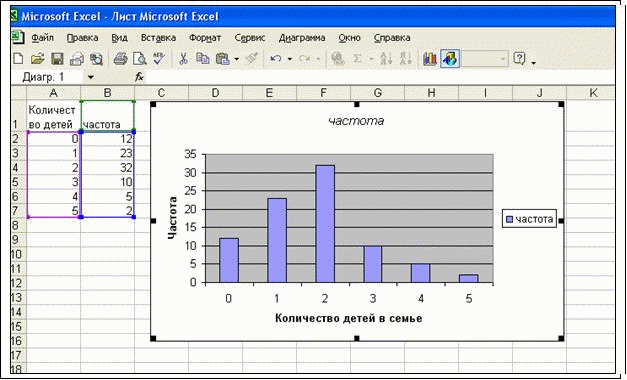Open the Chart Wizard icon

(430, 59)
